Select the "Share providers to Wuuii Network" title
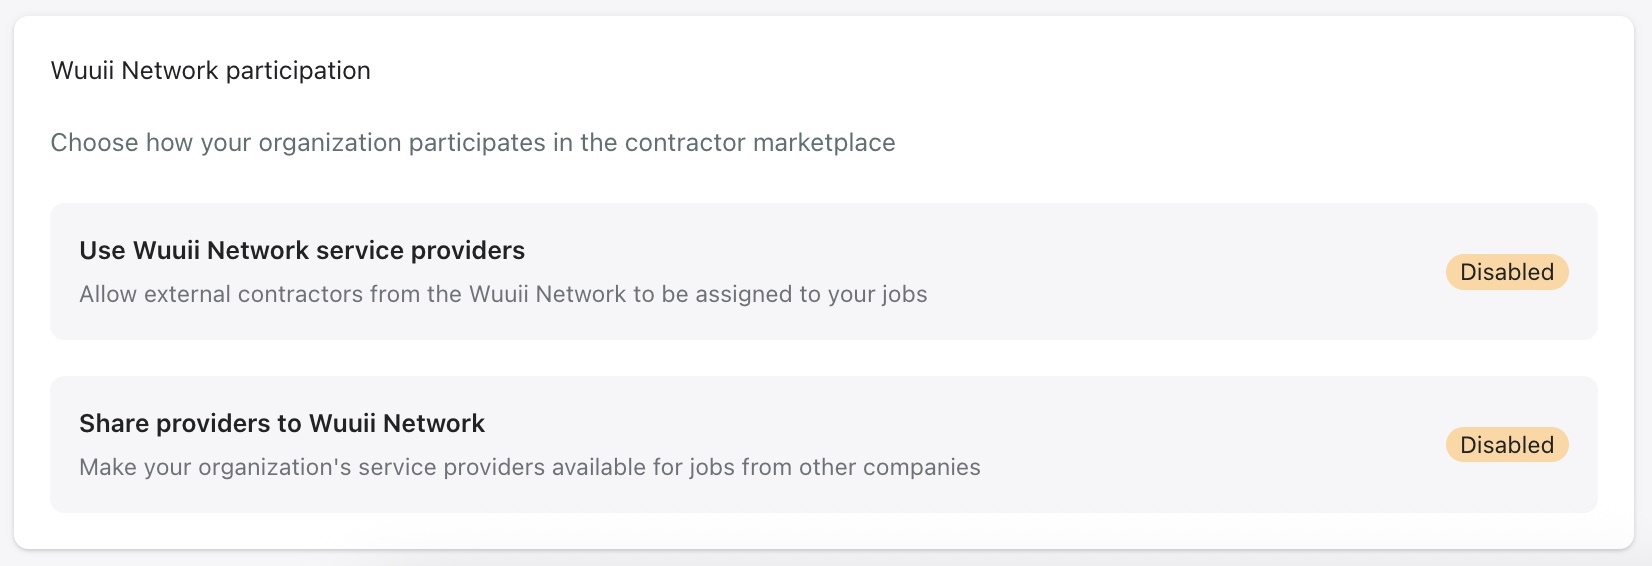 pyautogui.click(x=282, y=423)
